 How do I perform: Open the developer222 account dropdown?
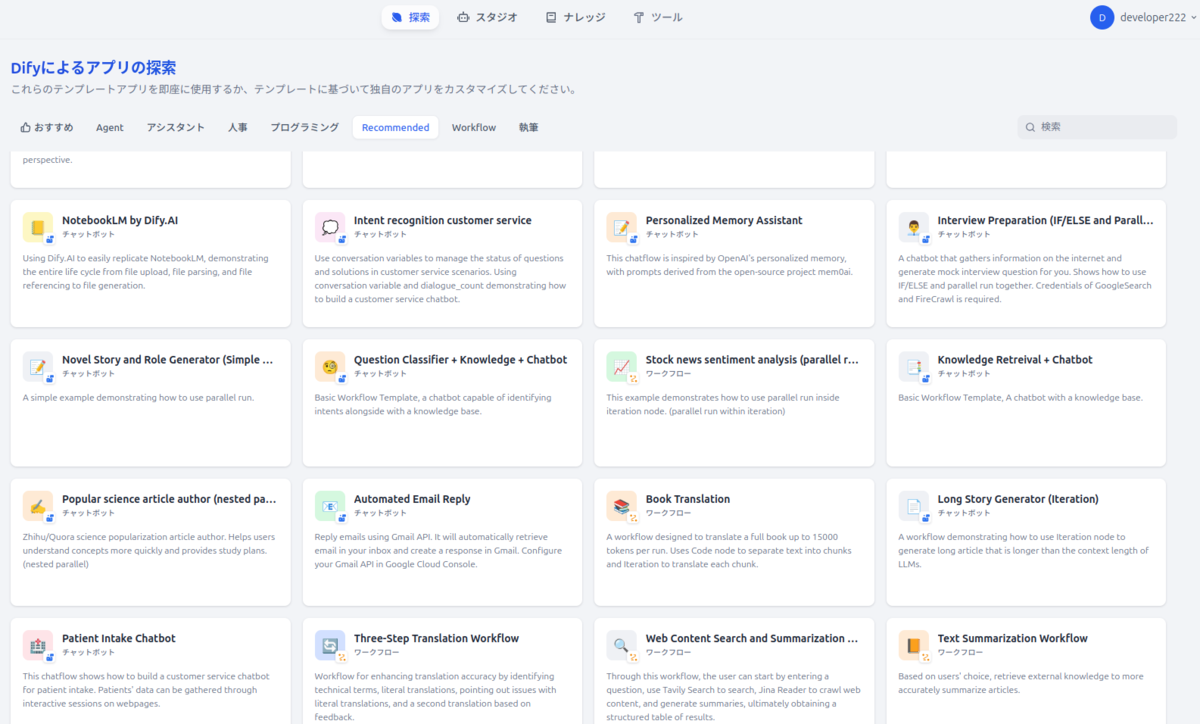tap(1143, 17)
